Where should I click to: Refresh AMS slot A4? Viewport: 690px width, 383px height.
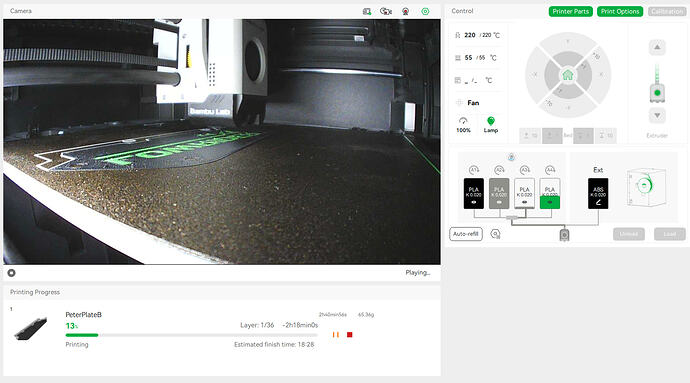(x=550, y=170)
